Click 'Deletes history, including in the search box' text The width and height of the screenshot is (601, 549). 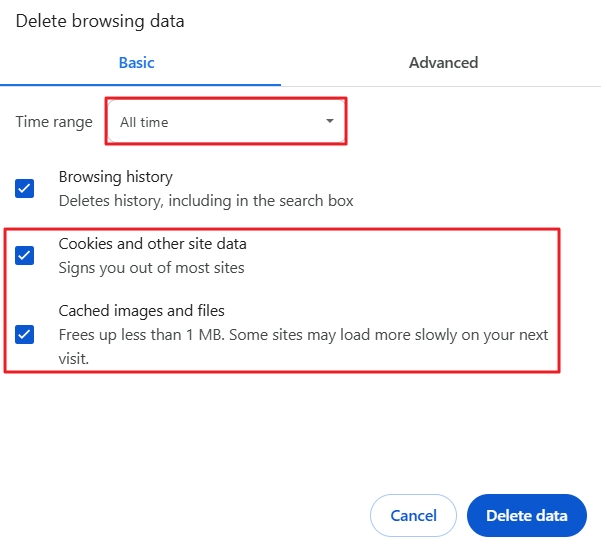pyautogui.click(x=205, y=201)
